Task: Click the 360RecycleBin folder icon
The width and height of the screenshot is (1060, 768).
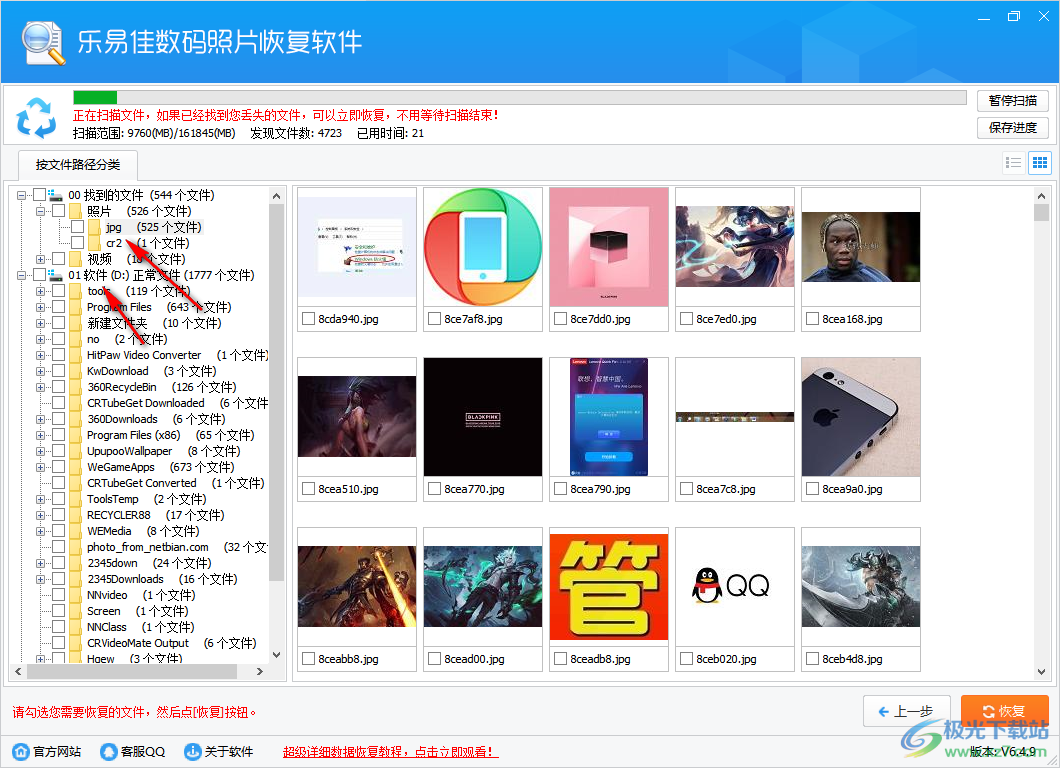Action: 75,387
